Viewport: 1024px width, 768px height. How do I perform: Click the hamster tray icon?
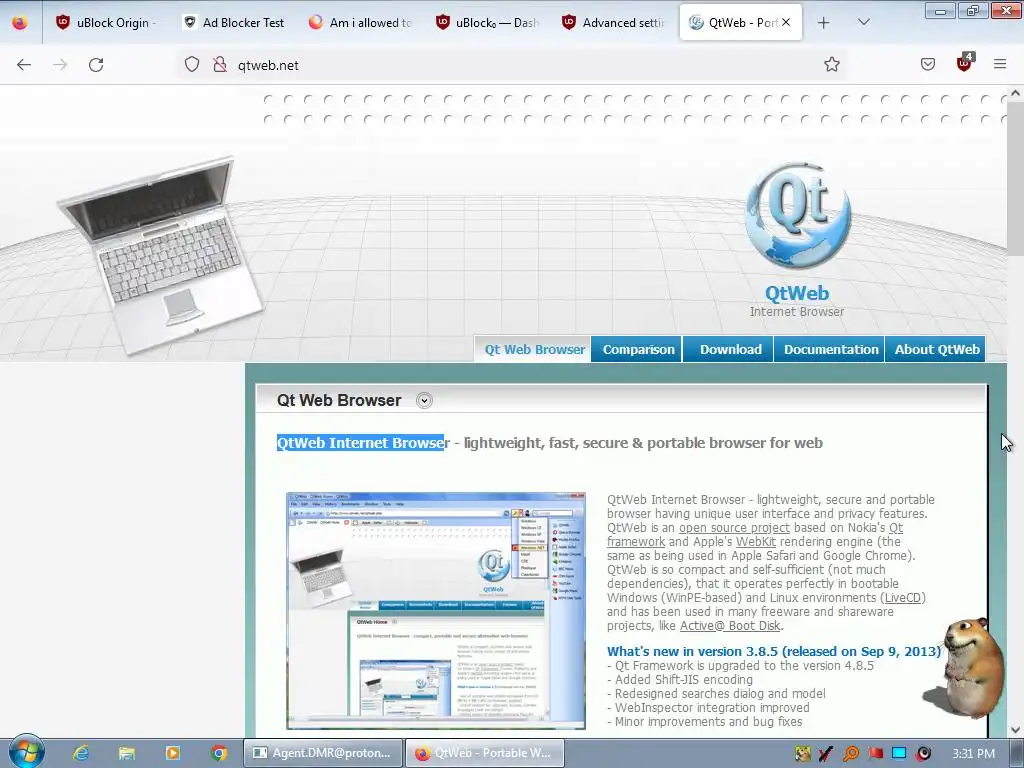[x=803, y=754]
